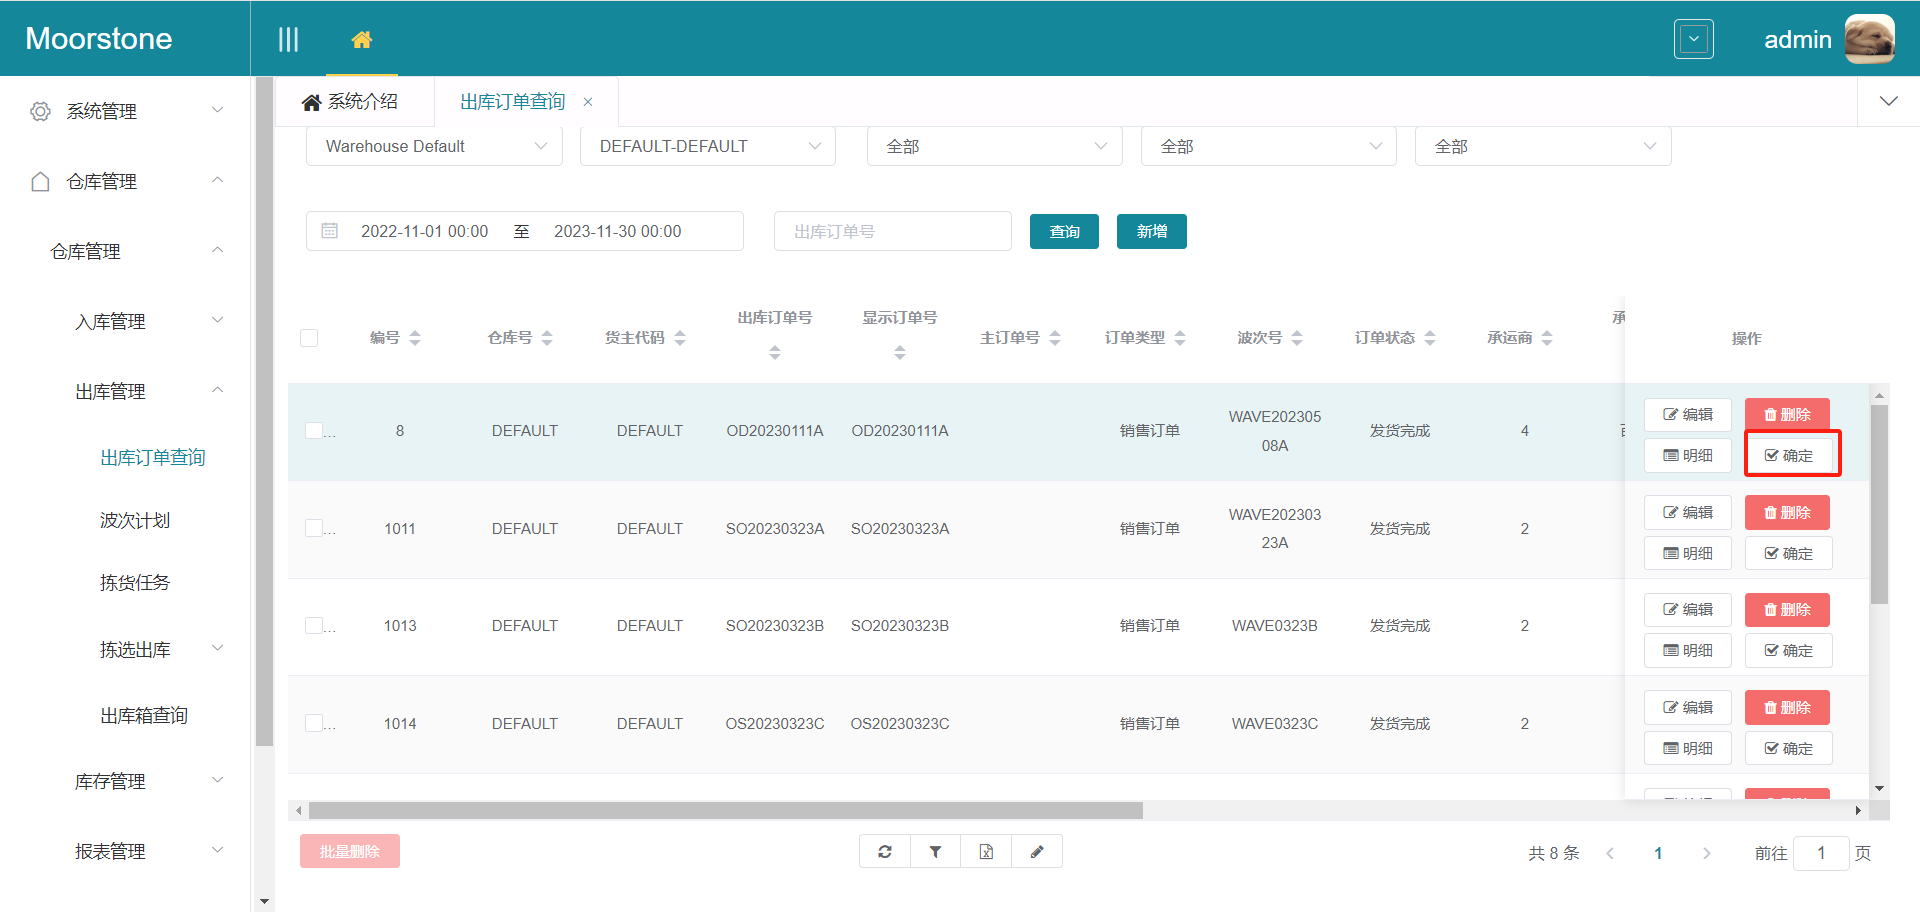The width and height of the screenshot is (1920, 912).
Task: Select the checkbox for row 1011
Action: [x=314, y=528]
